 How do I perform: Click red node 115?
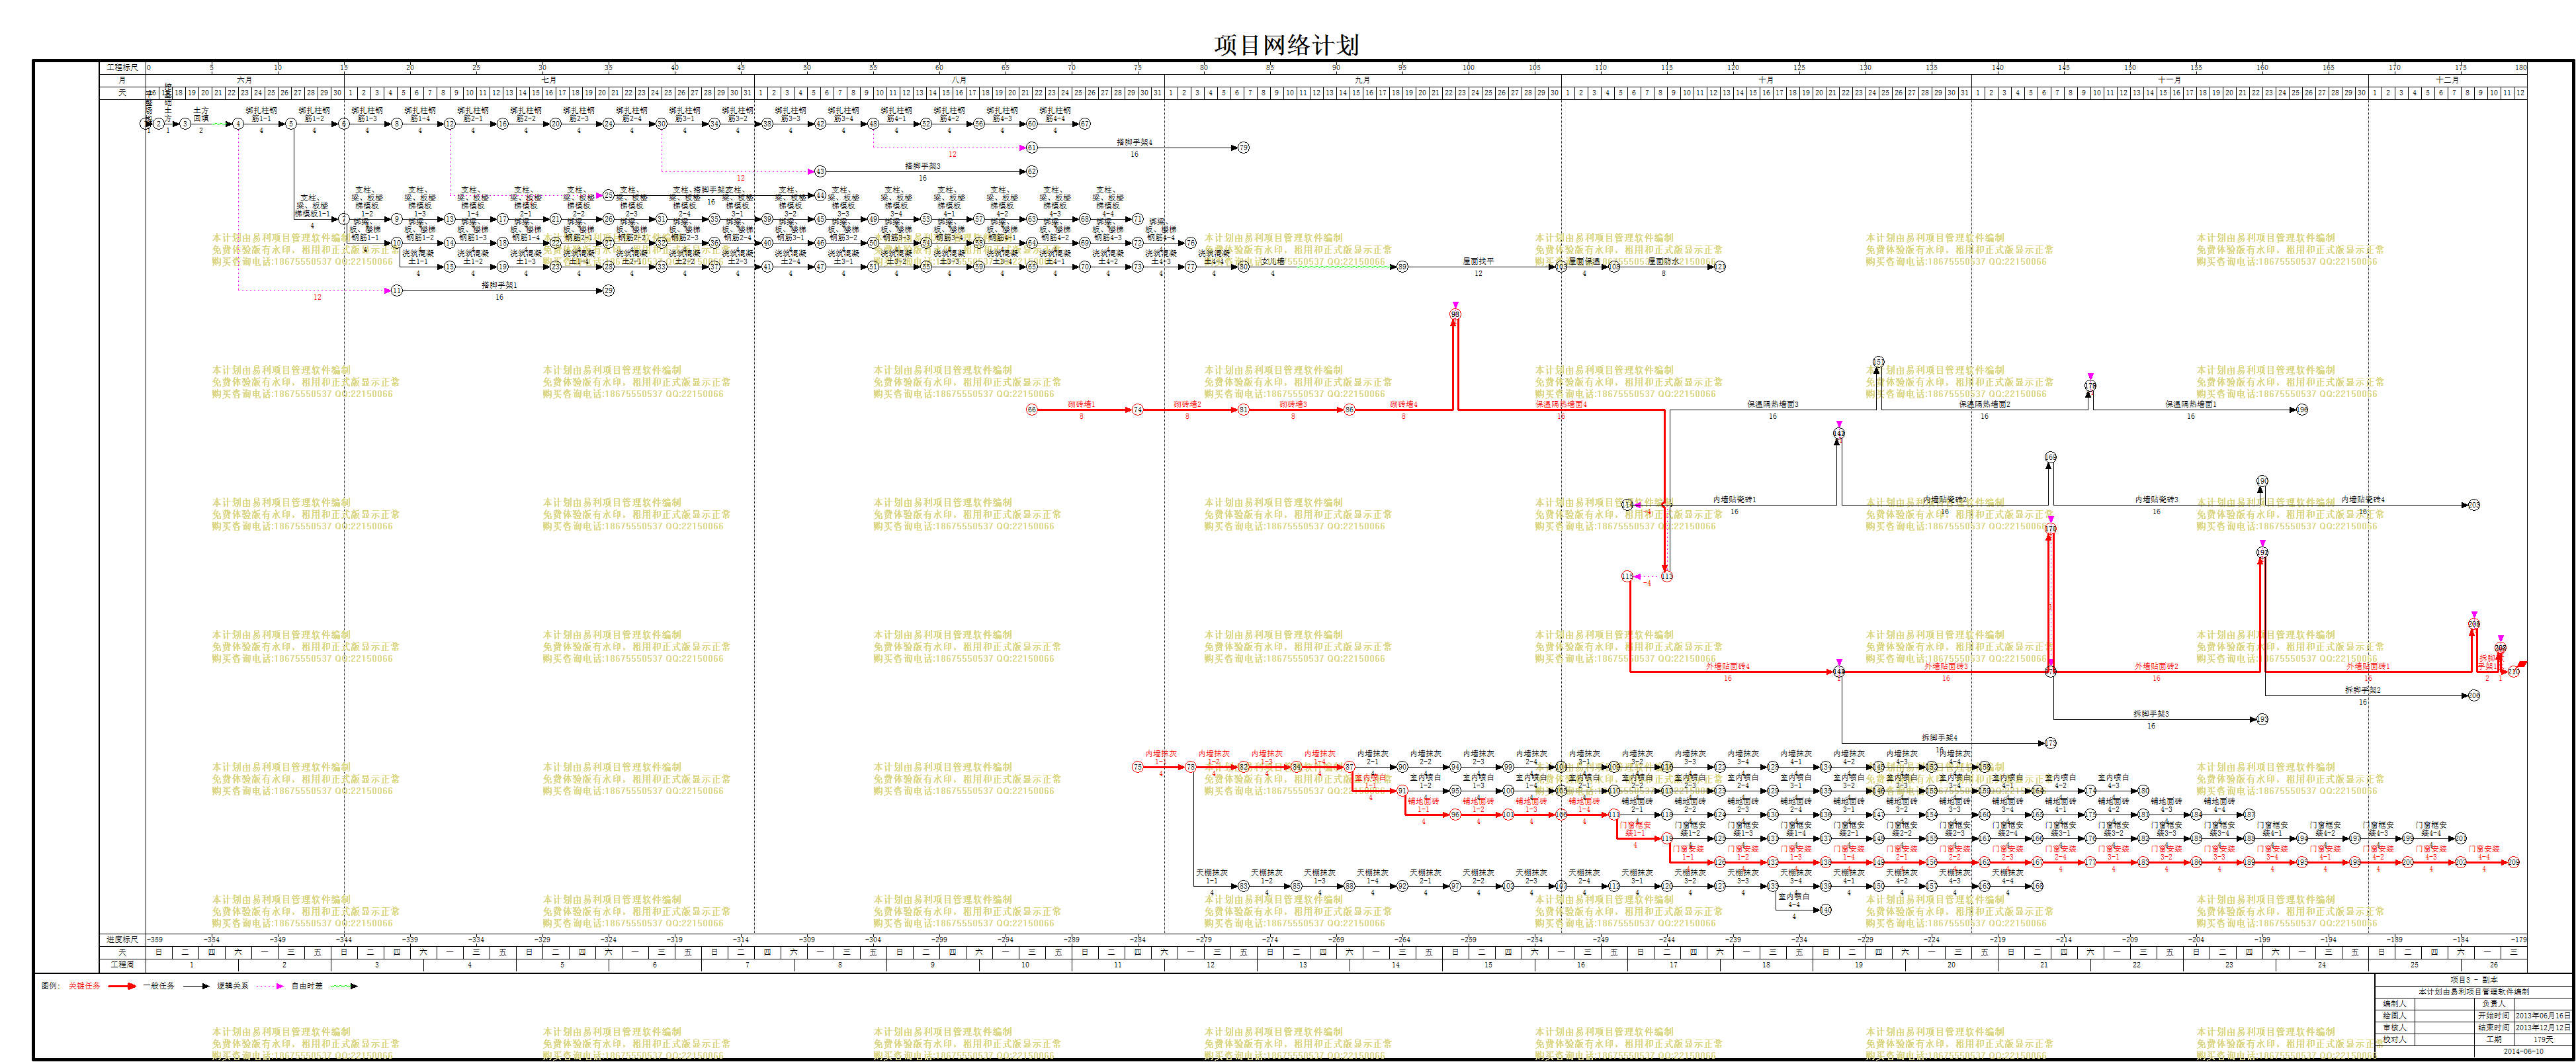point(1627,577)
